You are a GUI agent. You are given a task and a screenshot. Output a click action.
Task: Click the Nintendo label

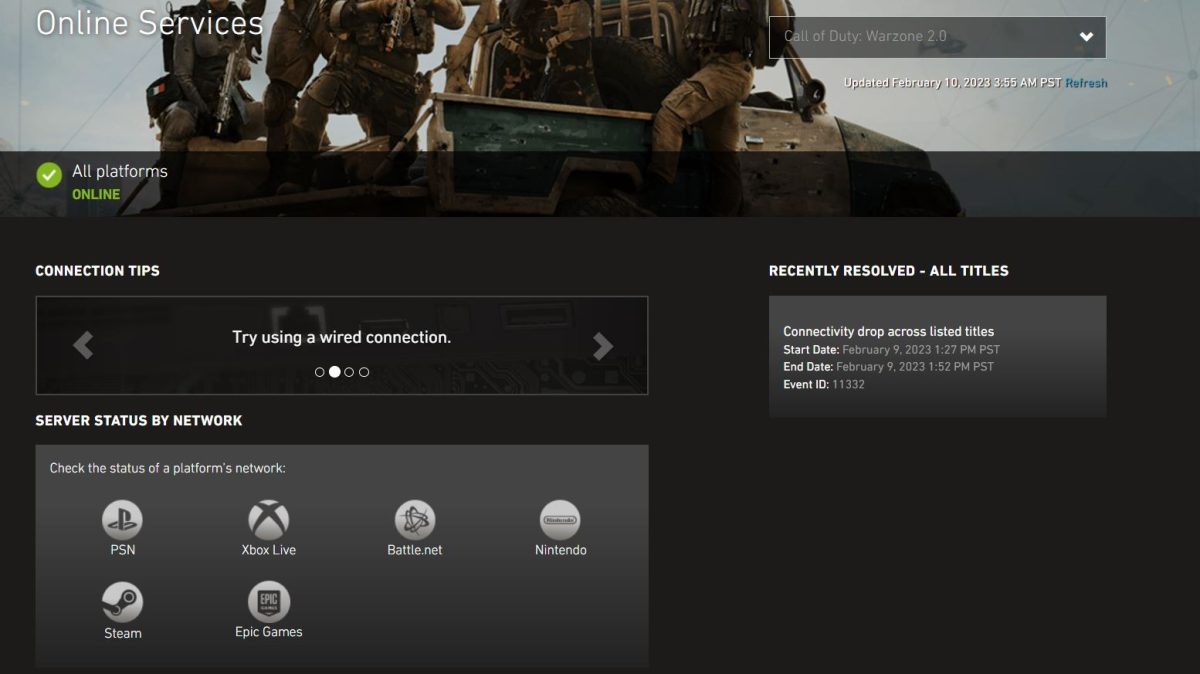pyautogui.click(x=561, y=550)
